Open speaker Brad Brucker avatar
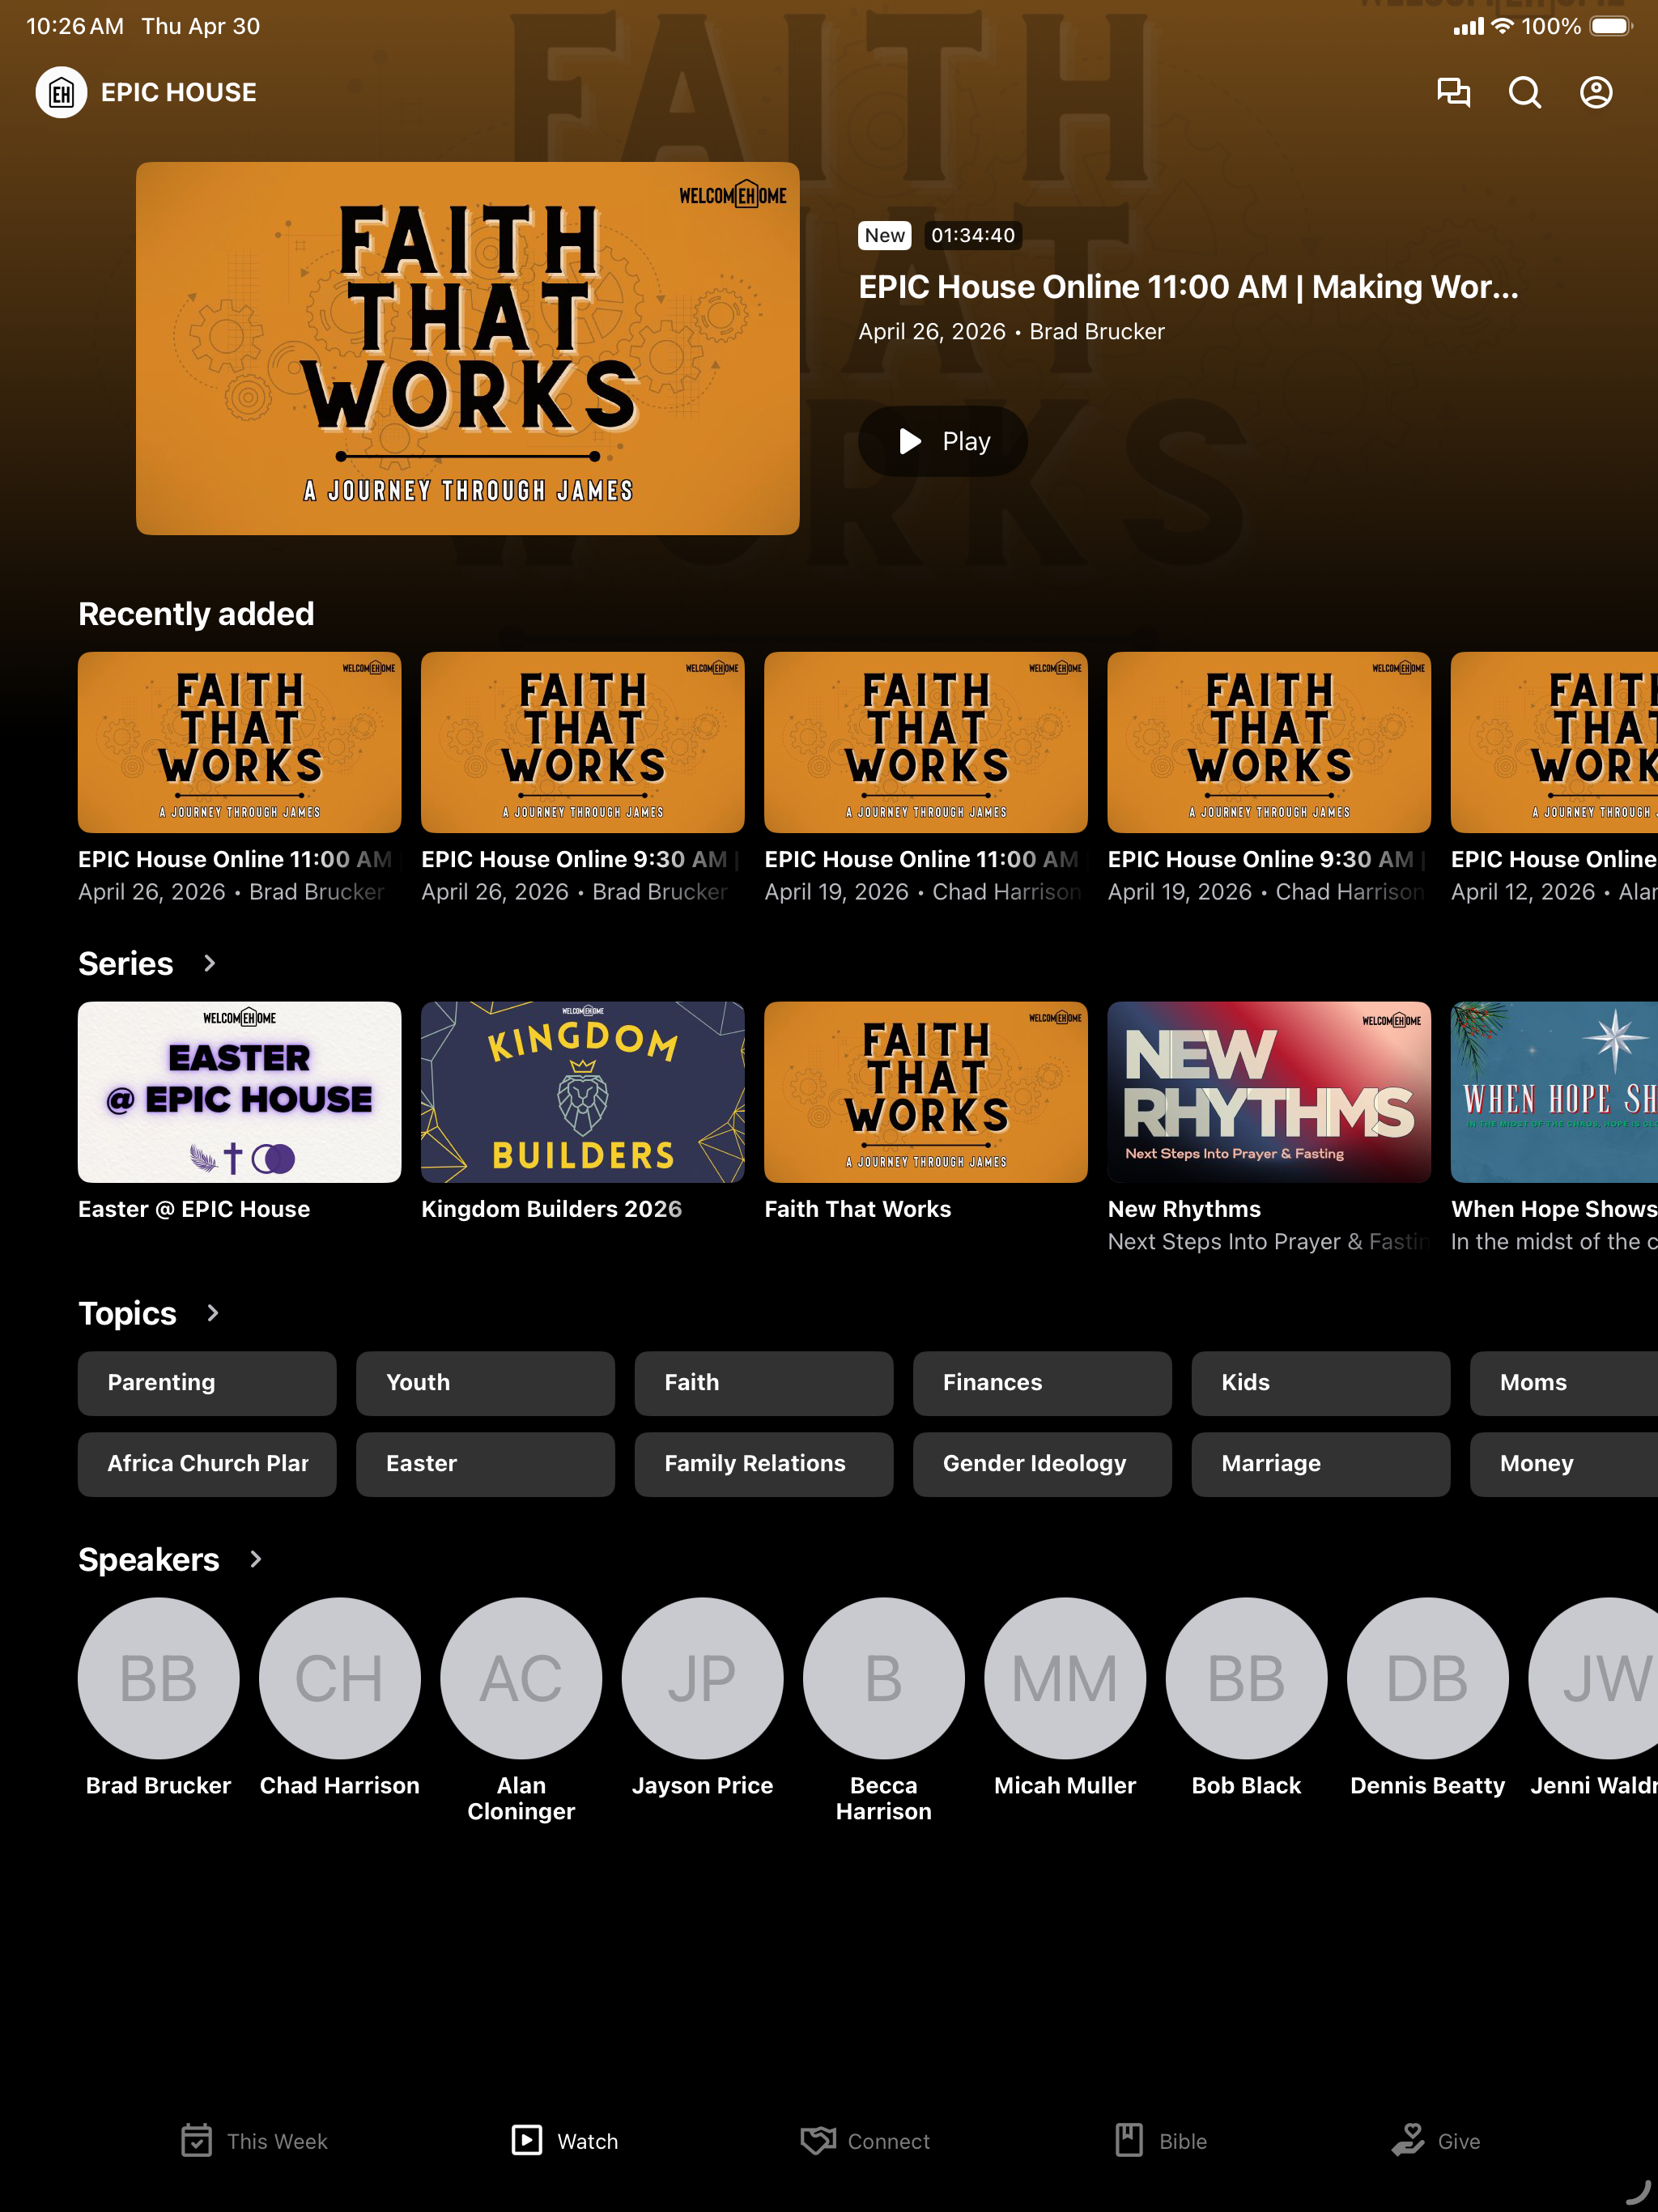The image size is (1658, 2212). [159, 1678]
